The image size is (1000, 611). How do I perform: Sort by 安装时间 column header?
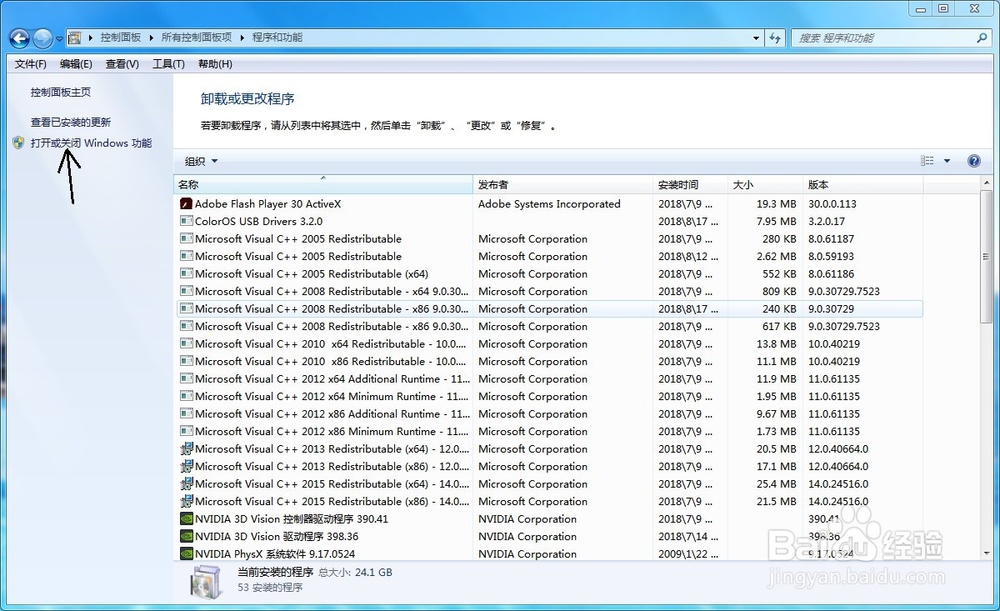pyautogui.click(x=690, y=185)
